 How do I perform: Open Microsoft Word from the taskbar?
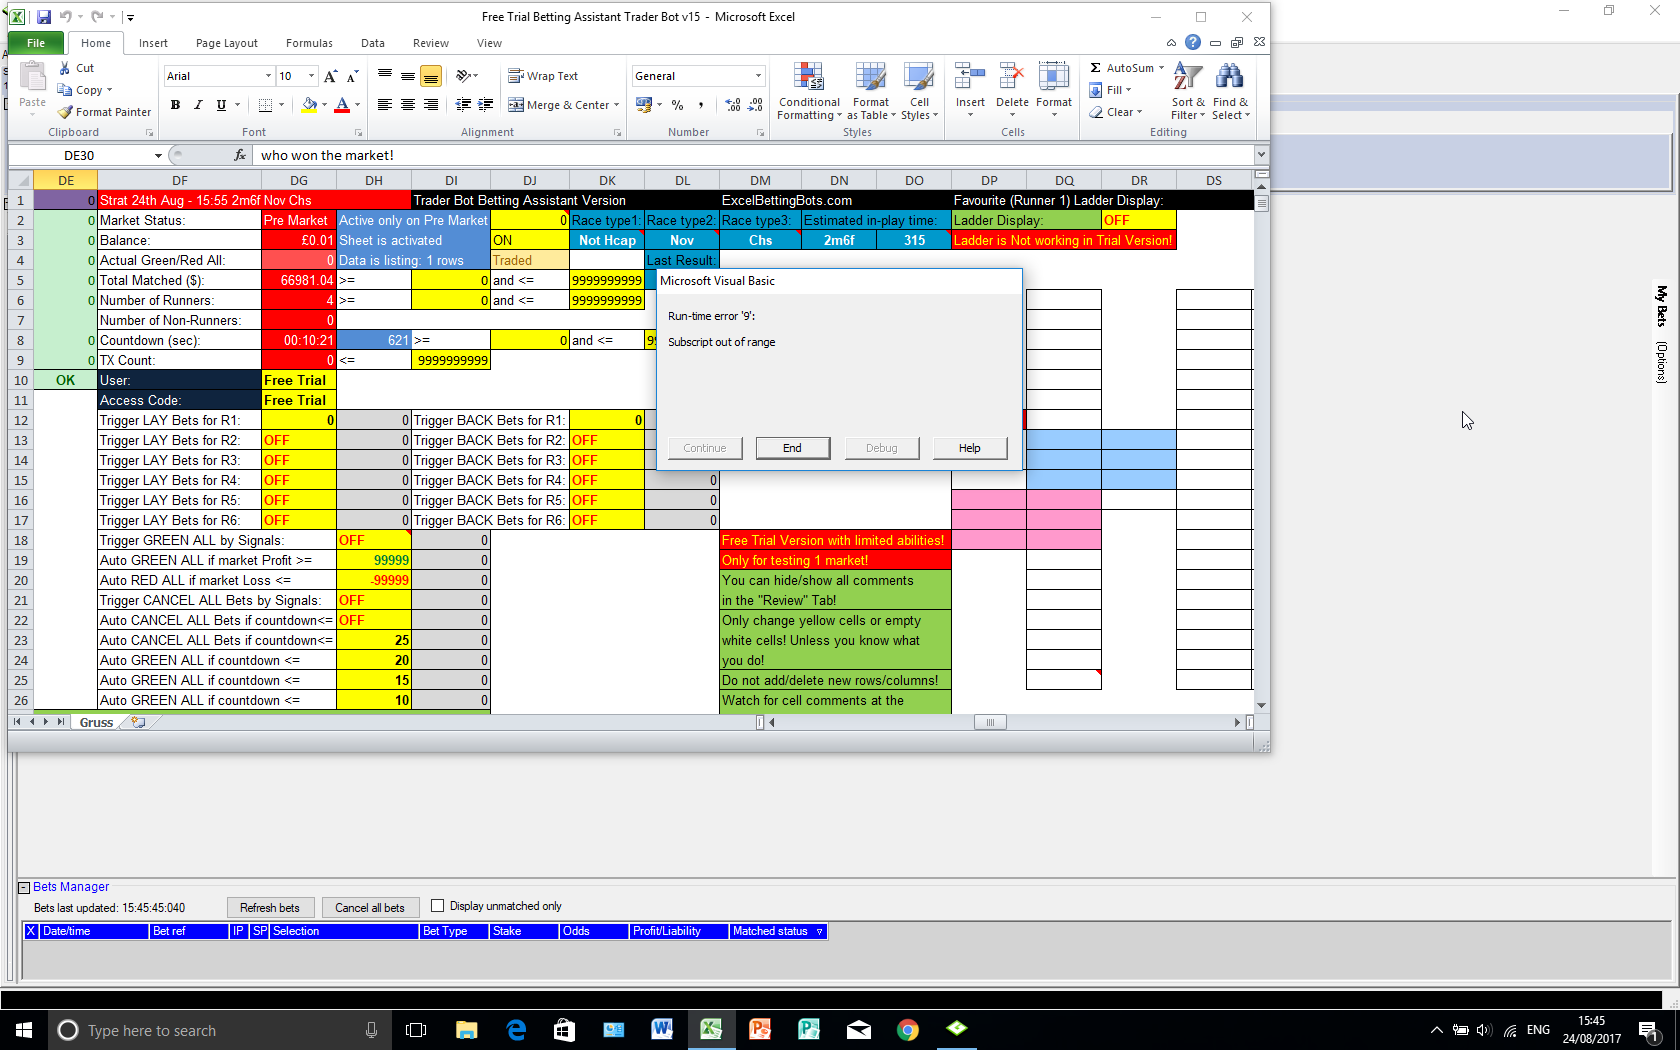[x=662, y=1030]
